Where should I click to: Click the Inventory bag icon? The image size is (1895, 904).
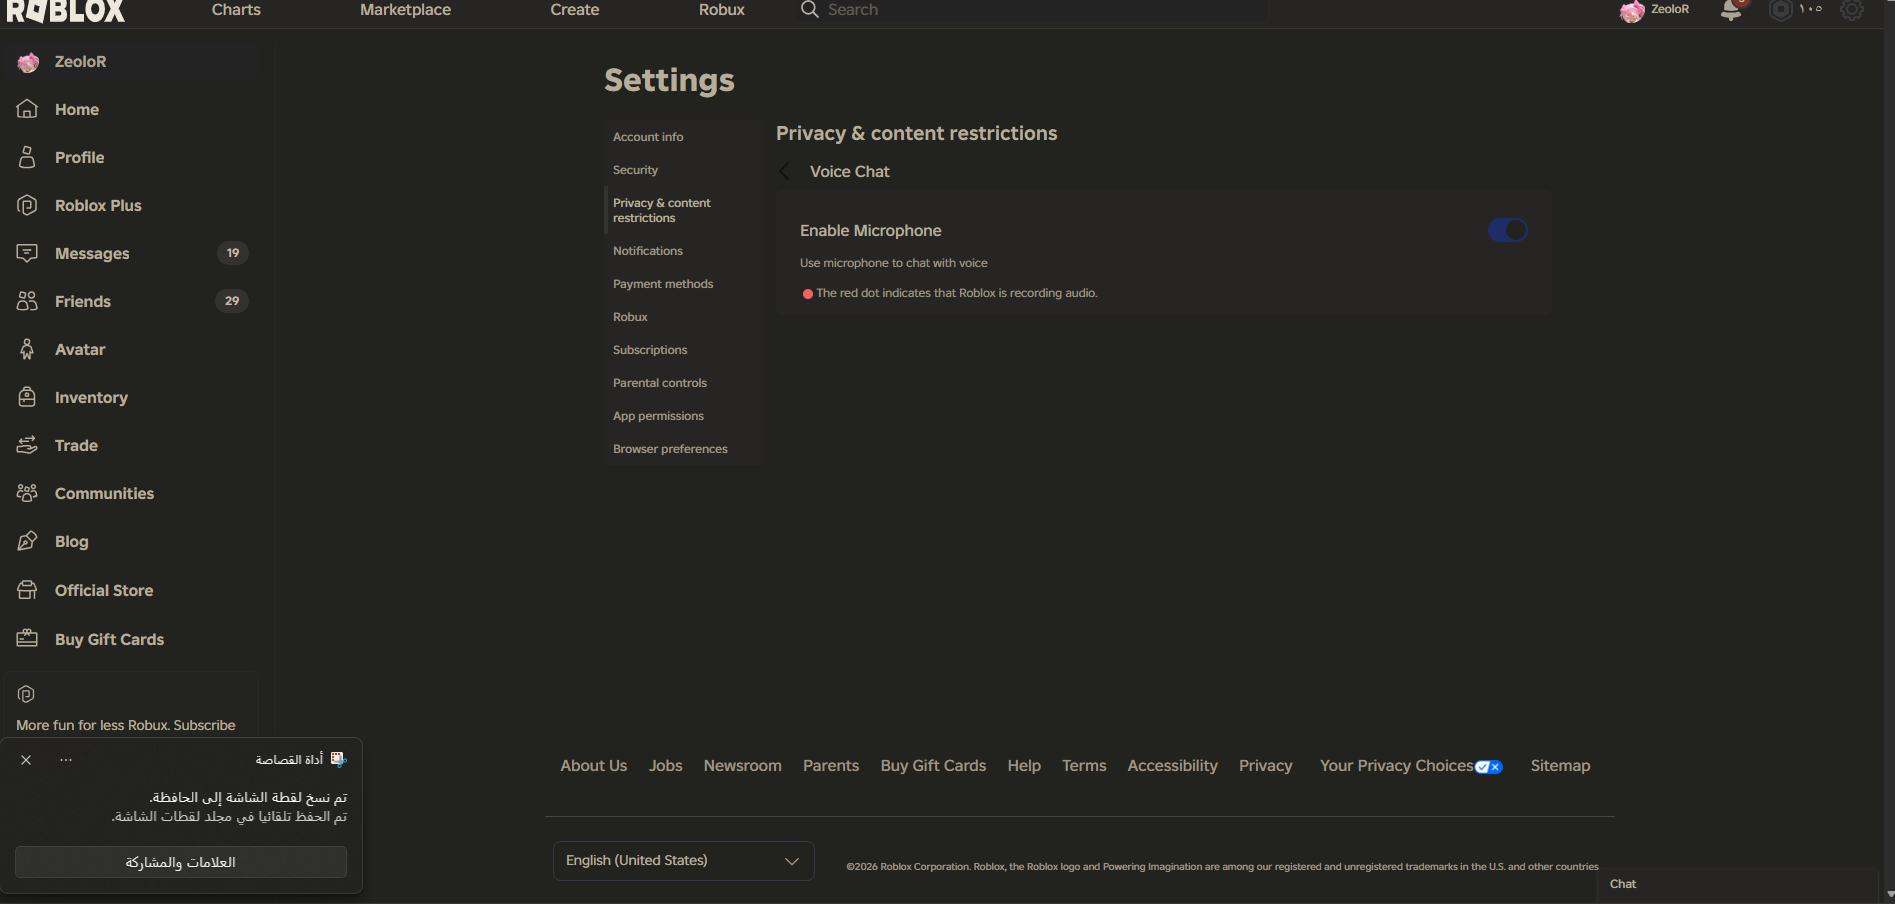[28, 397]
